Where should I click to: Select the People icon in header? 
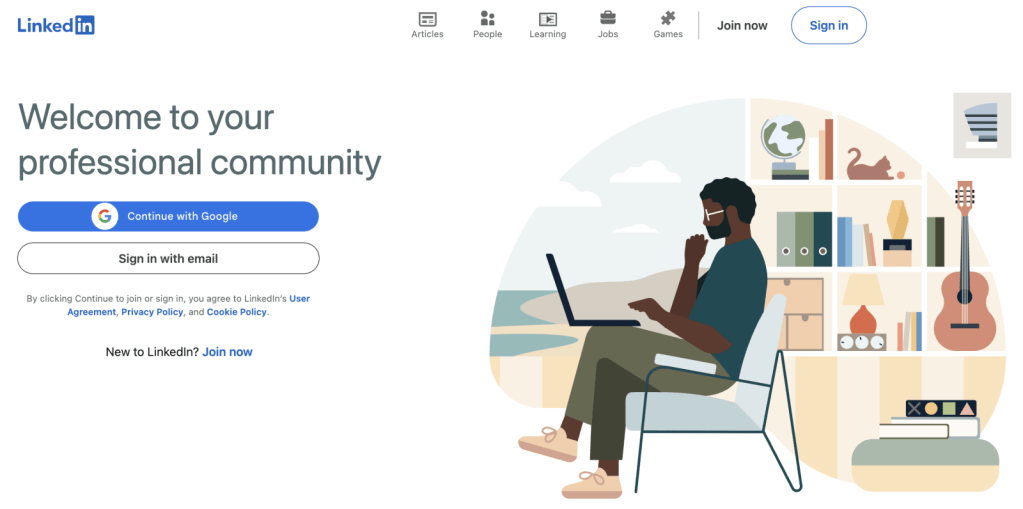coord(487,18)
